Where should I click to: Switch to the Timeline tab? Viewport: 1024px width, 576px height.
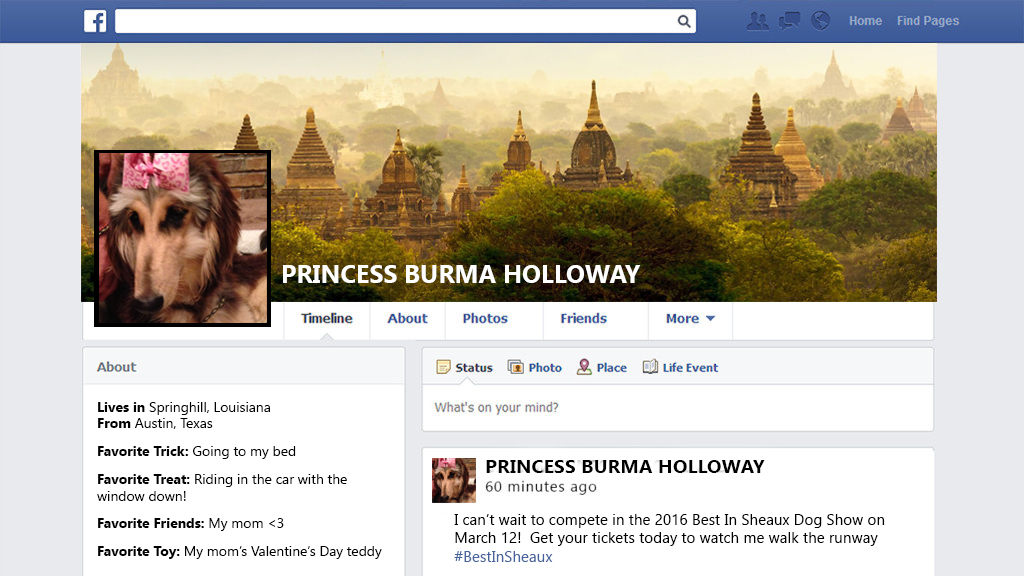327,319
